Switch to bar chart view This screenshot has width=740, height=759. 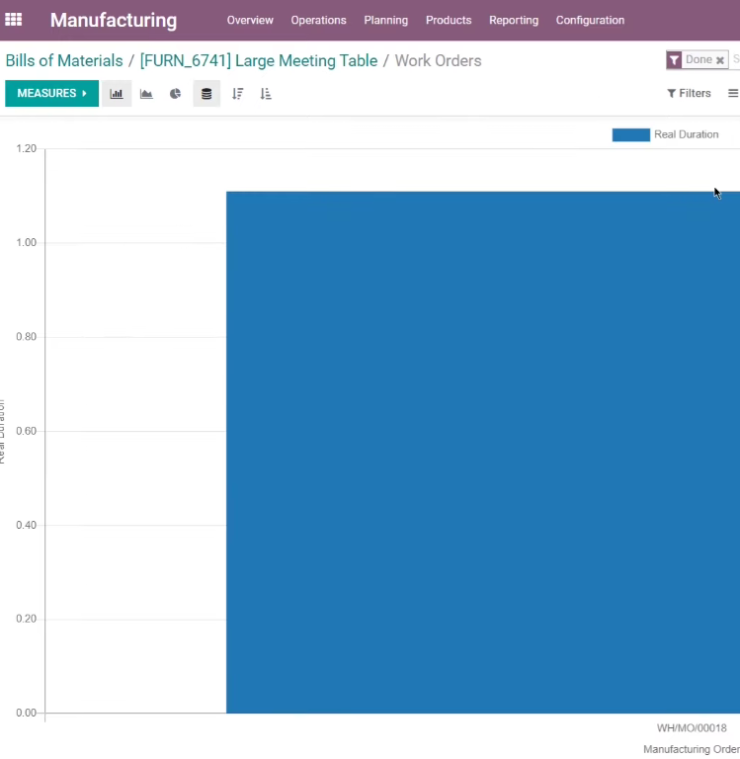(x=117, y=93)
